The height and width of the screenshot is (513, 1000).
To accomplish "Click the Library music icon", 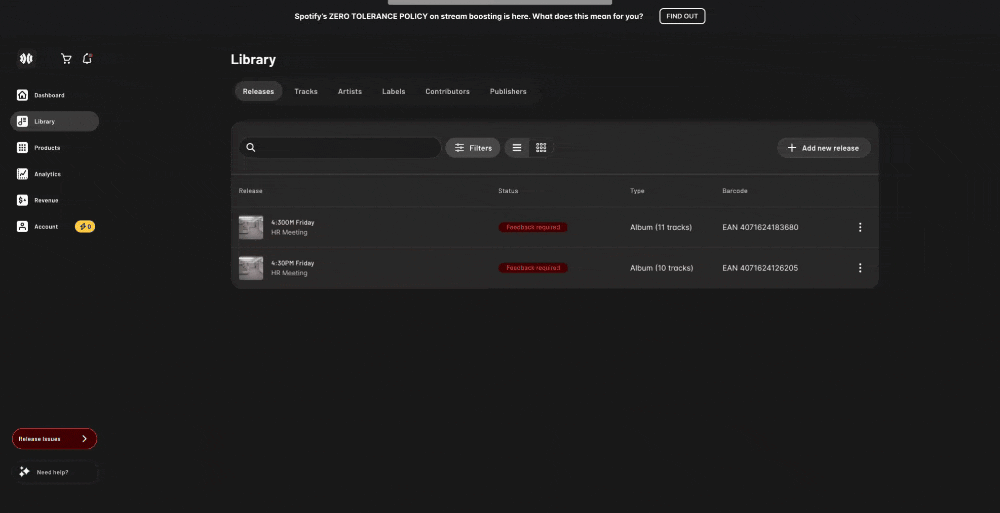I will tap(22, 121).
